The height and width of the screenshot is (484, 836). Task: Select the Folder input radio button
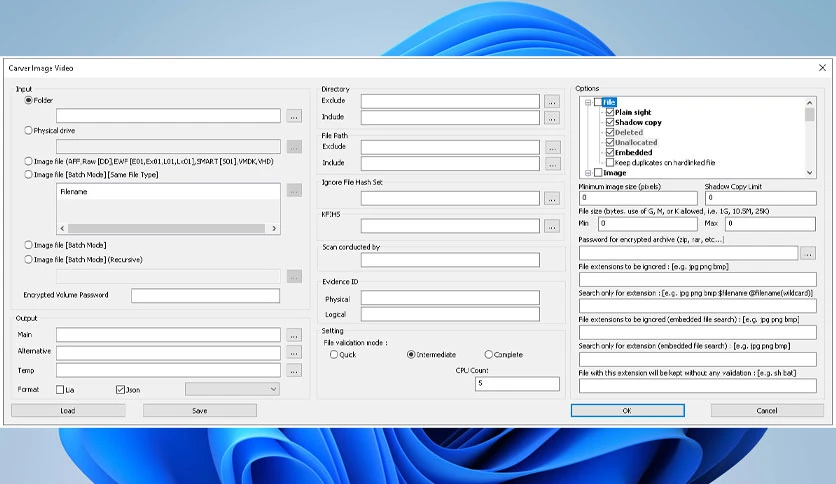[28, 100]
